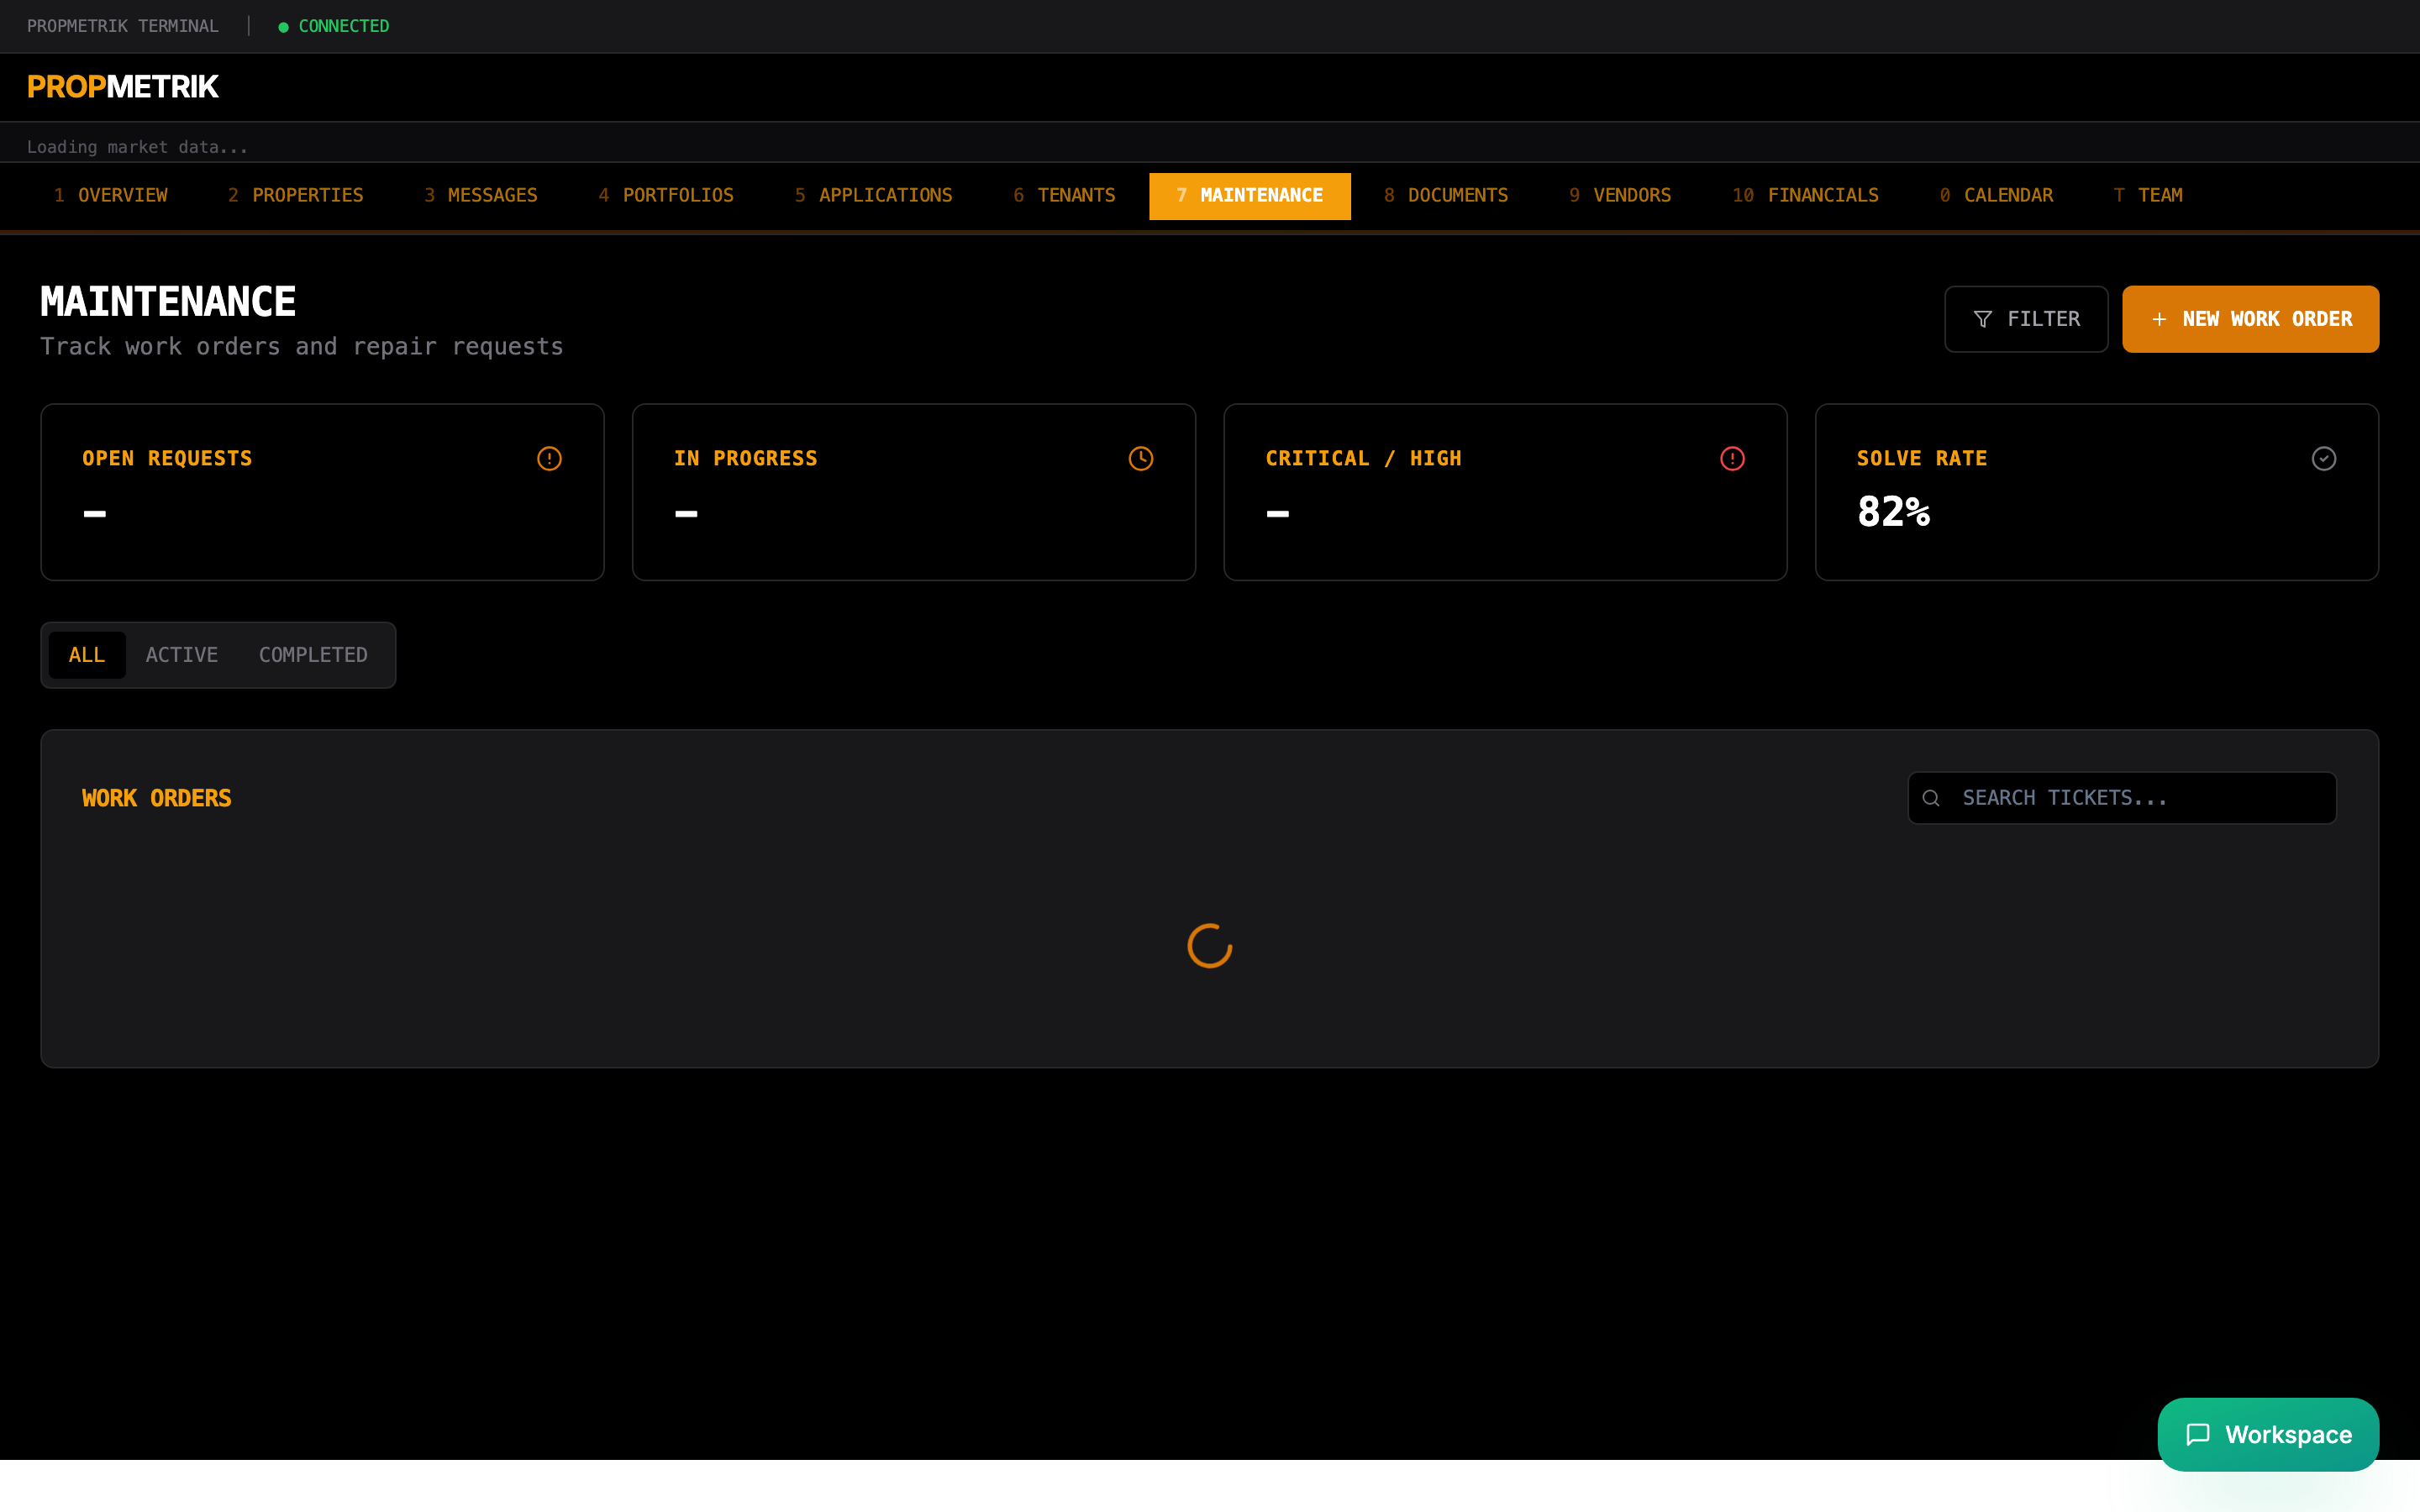Click the Work Orders heading

point(157,798)
